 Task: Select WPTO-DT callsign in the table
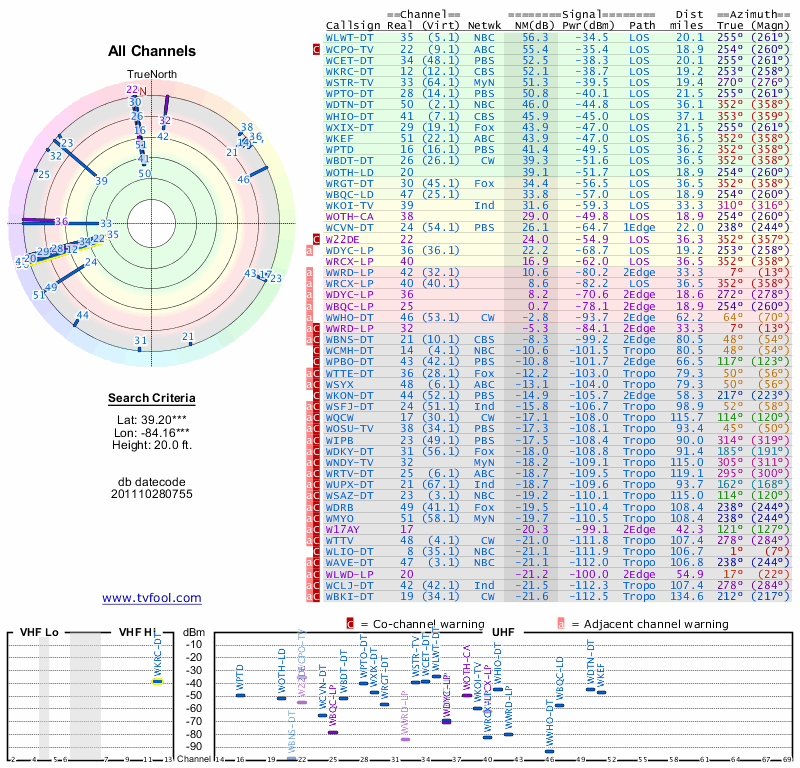click(349, 94)
